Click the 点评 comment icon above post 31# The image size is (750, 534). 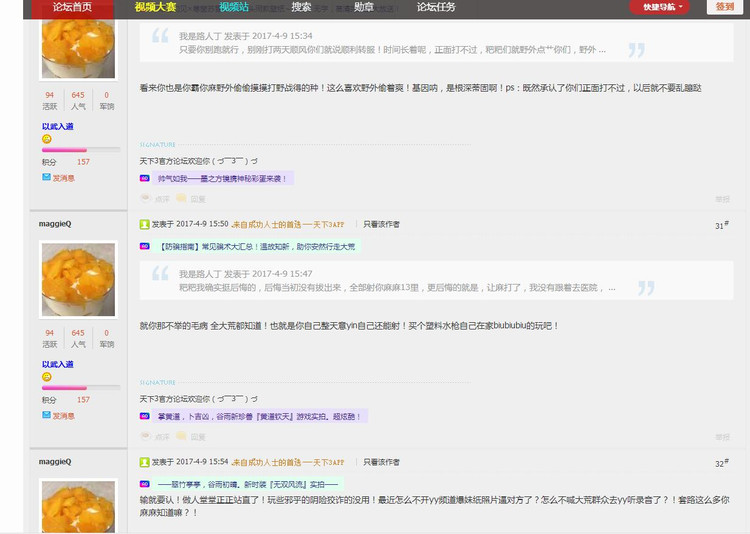point(145,198)
